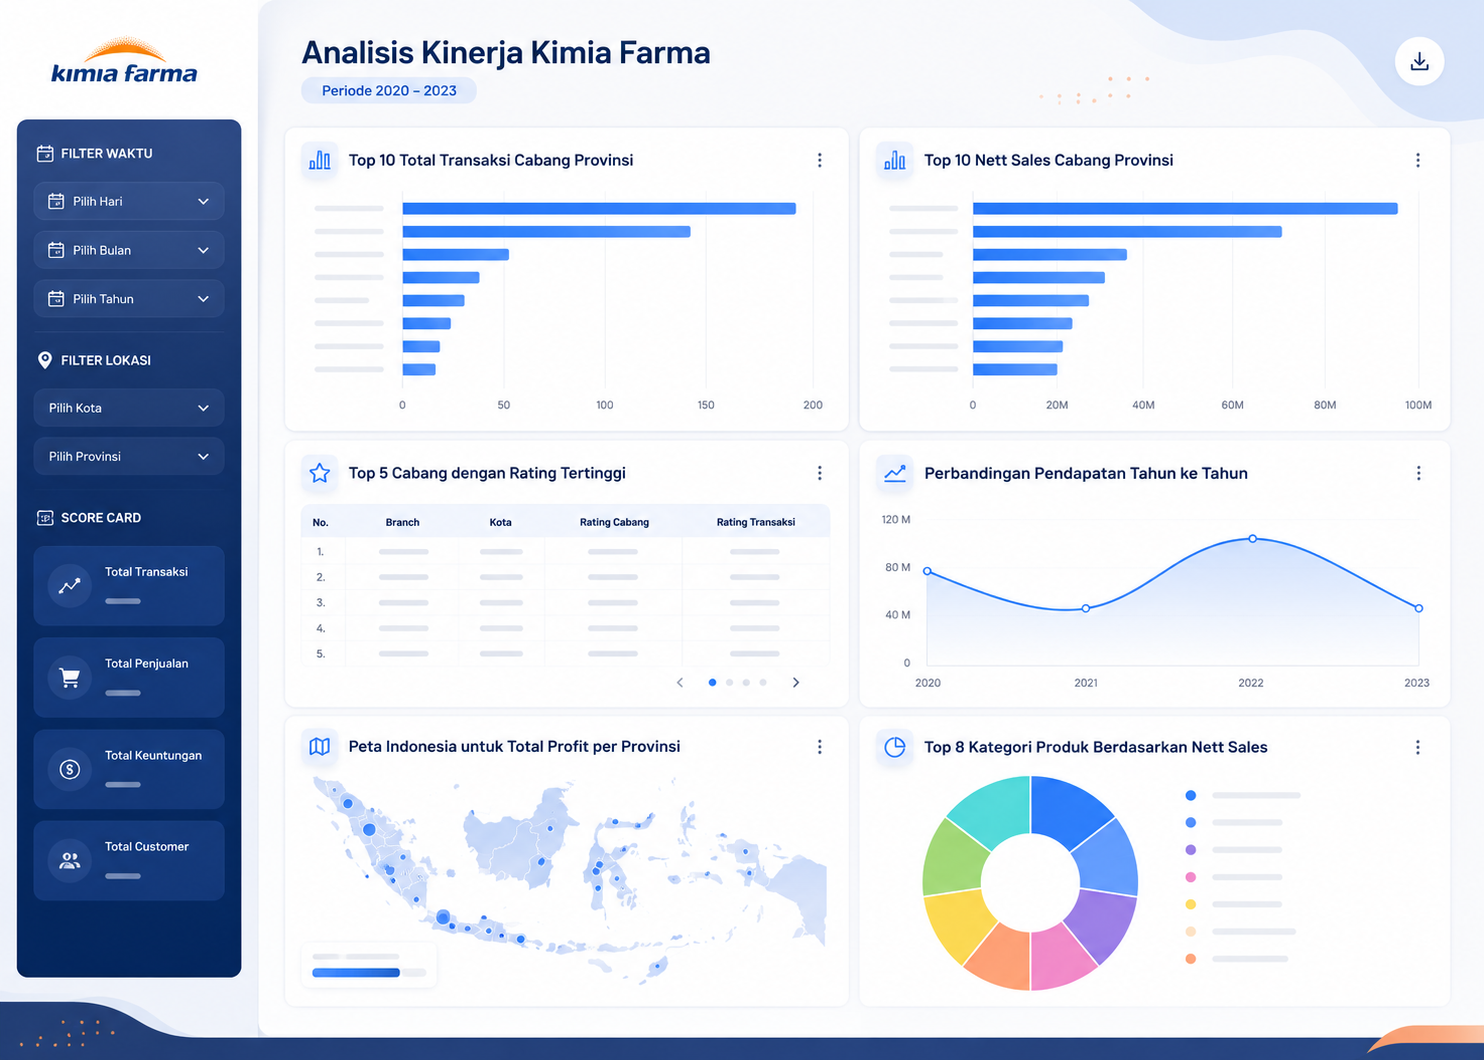Click the star icon beside Top 5 Cabang

coord(320,473)
